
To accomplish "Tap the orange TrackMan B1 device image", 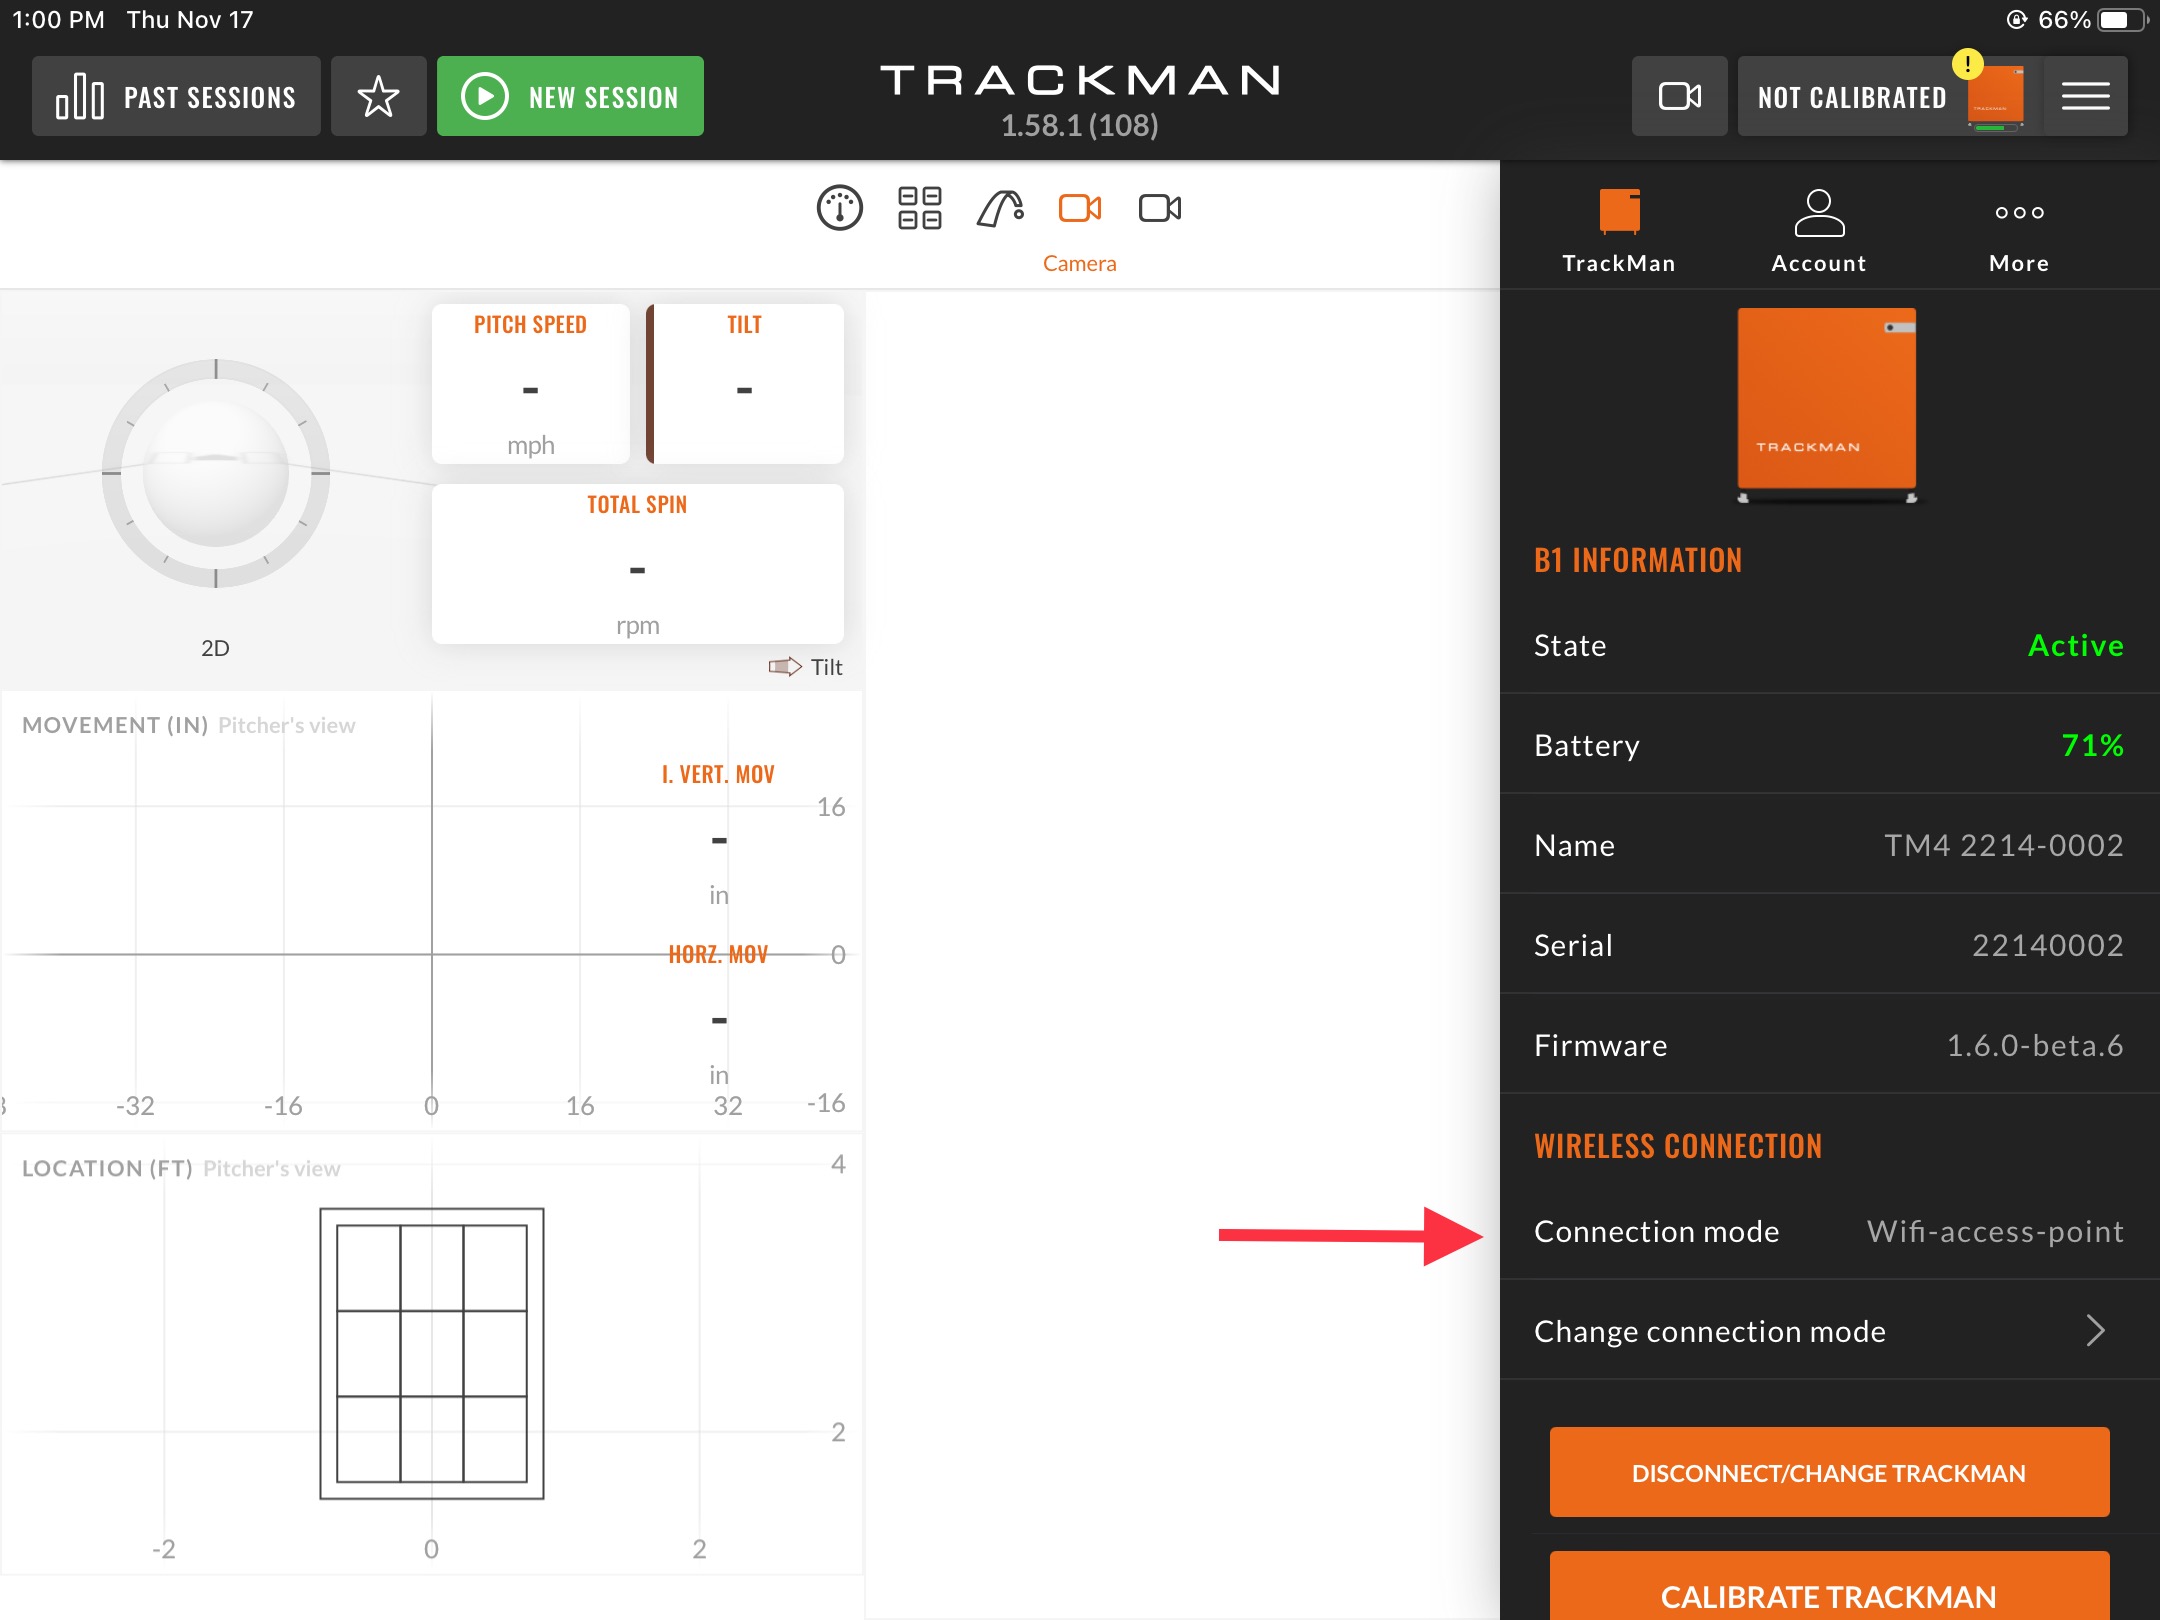I will (1828, 405).
